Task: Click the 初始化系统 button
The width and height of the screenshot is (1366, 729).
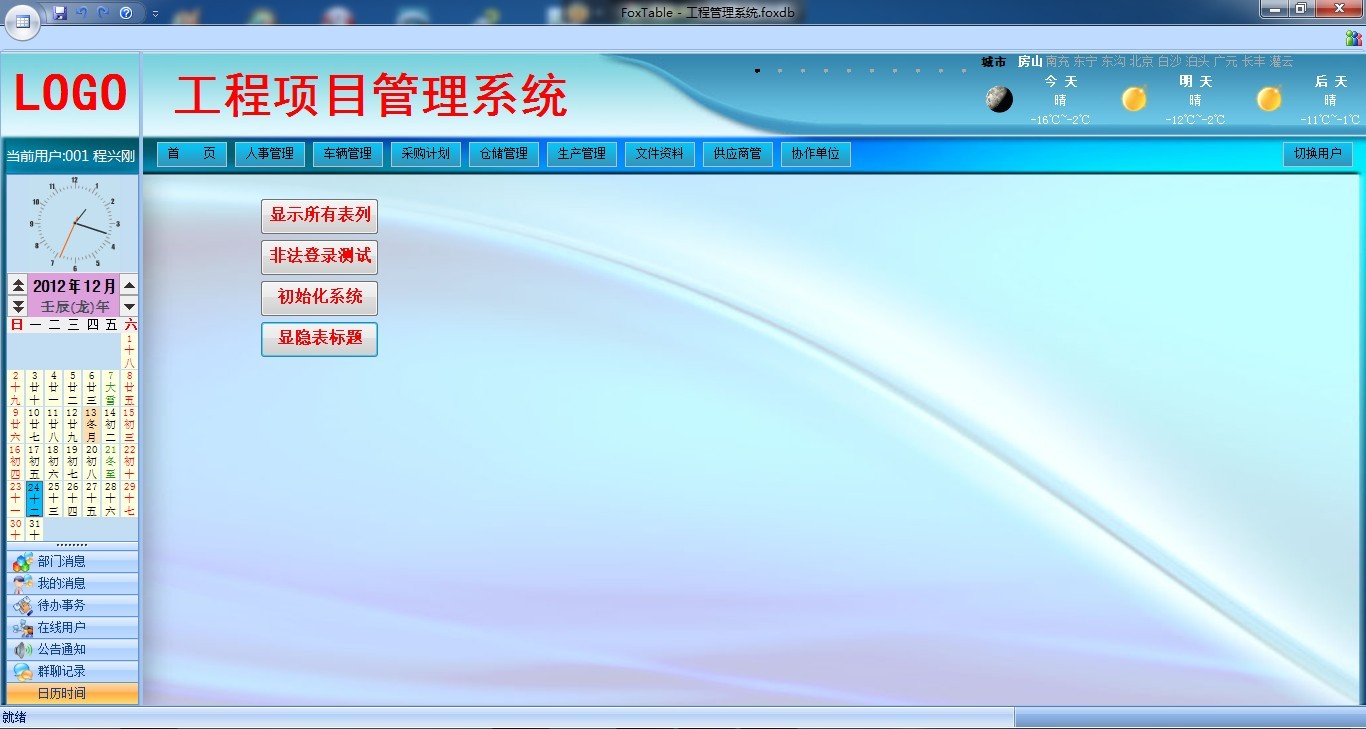Action: (320, 297)
